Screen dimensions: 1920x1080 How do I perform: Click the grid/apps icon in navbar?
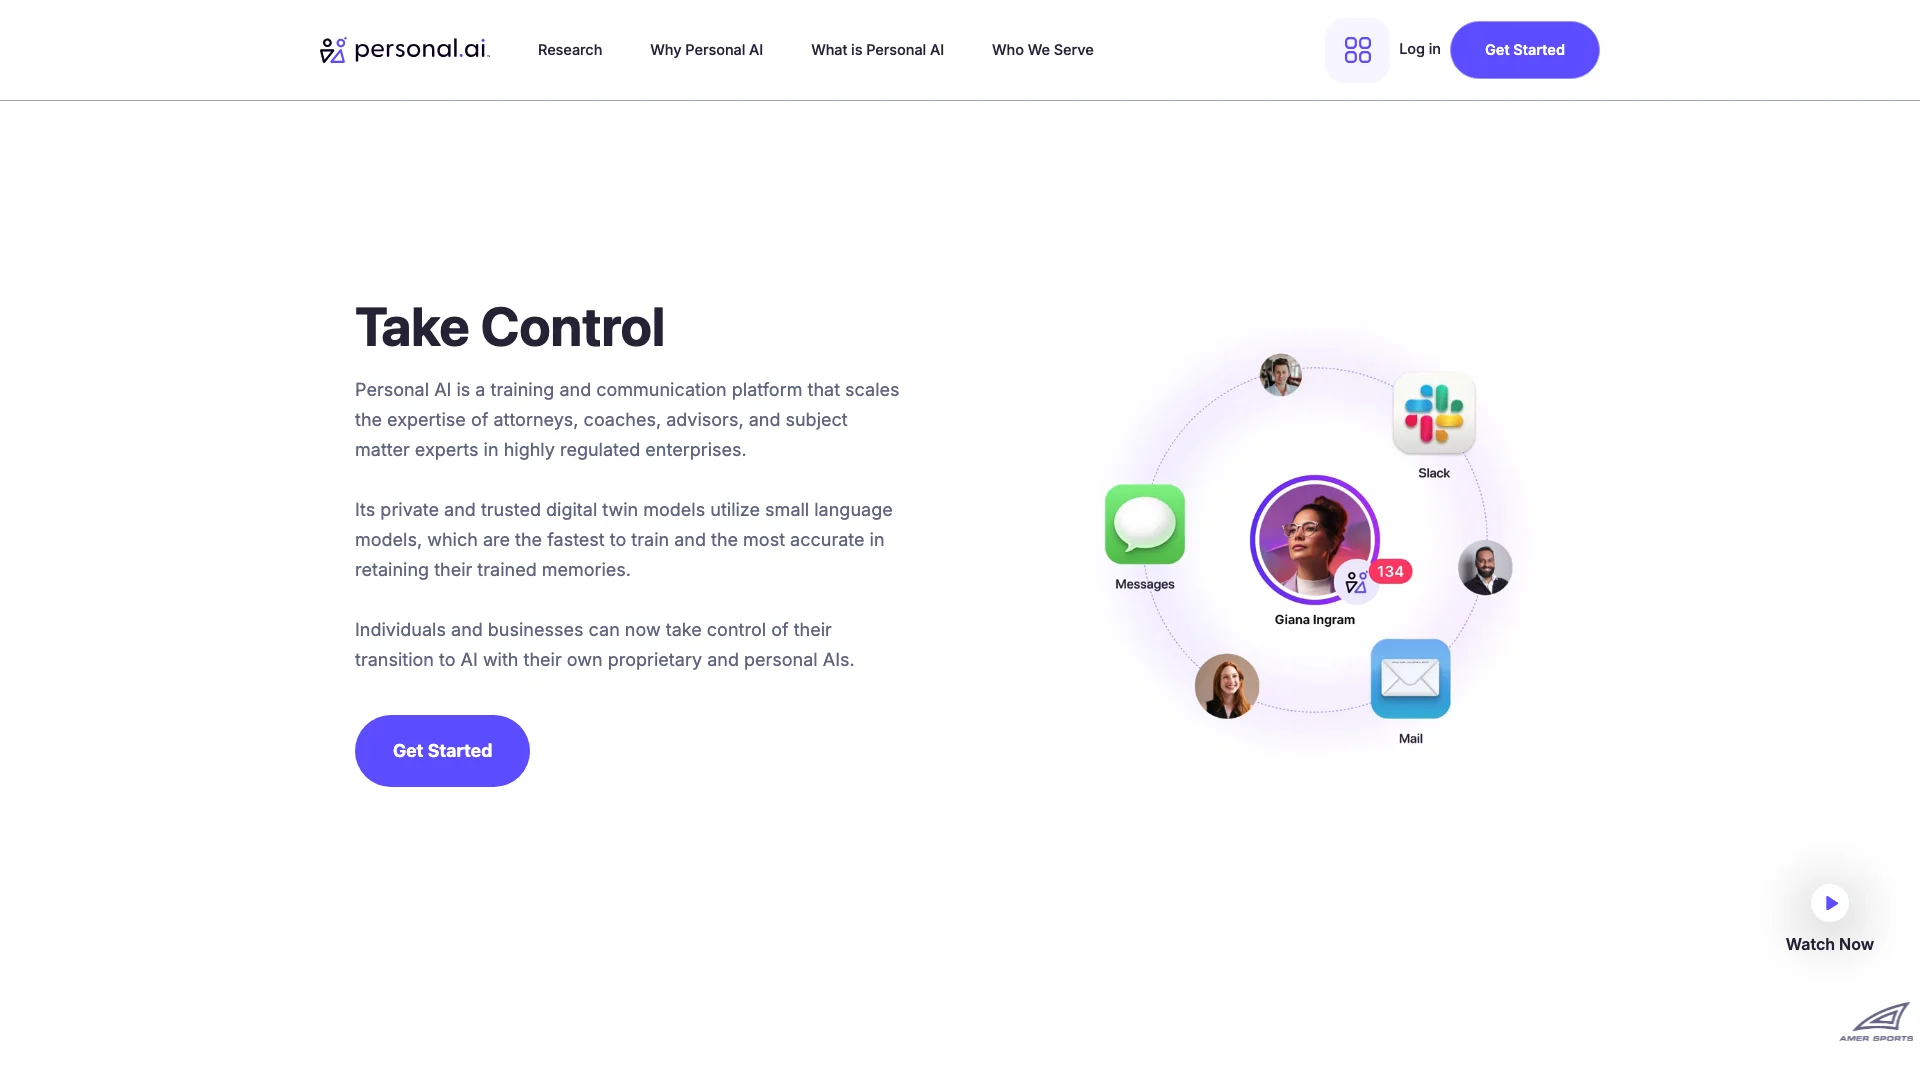click(x=1357, y=50)
